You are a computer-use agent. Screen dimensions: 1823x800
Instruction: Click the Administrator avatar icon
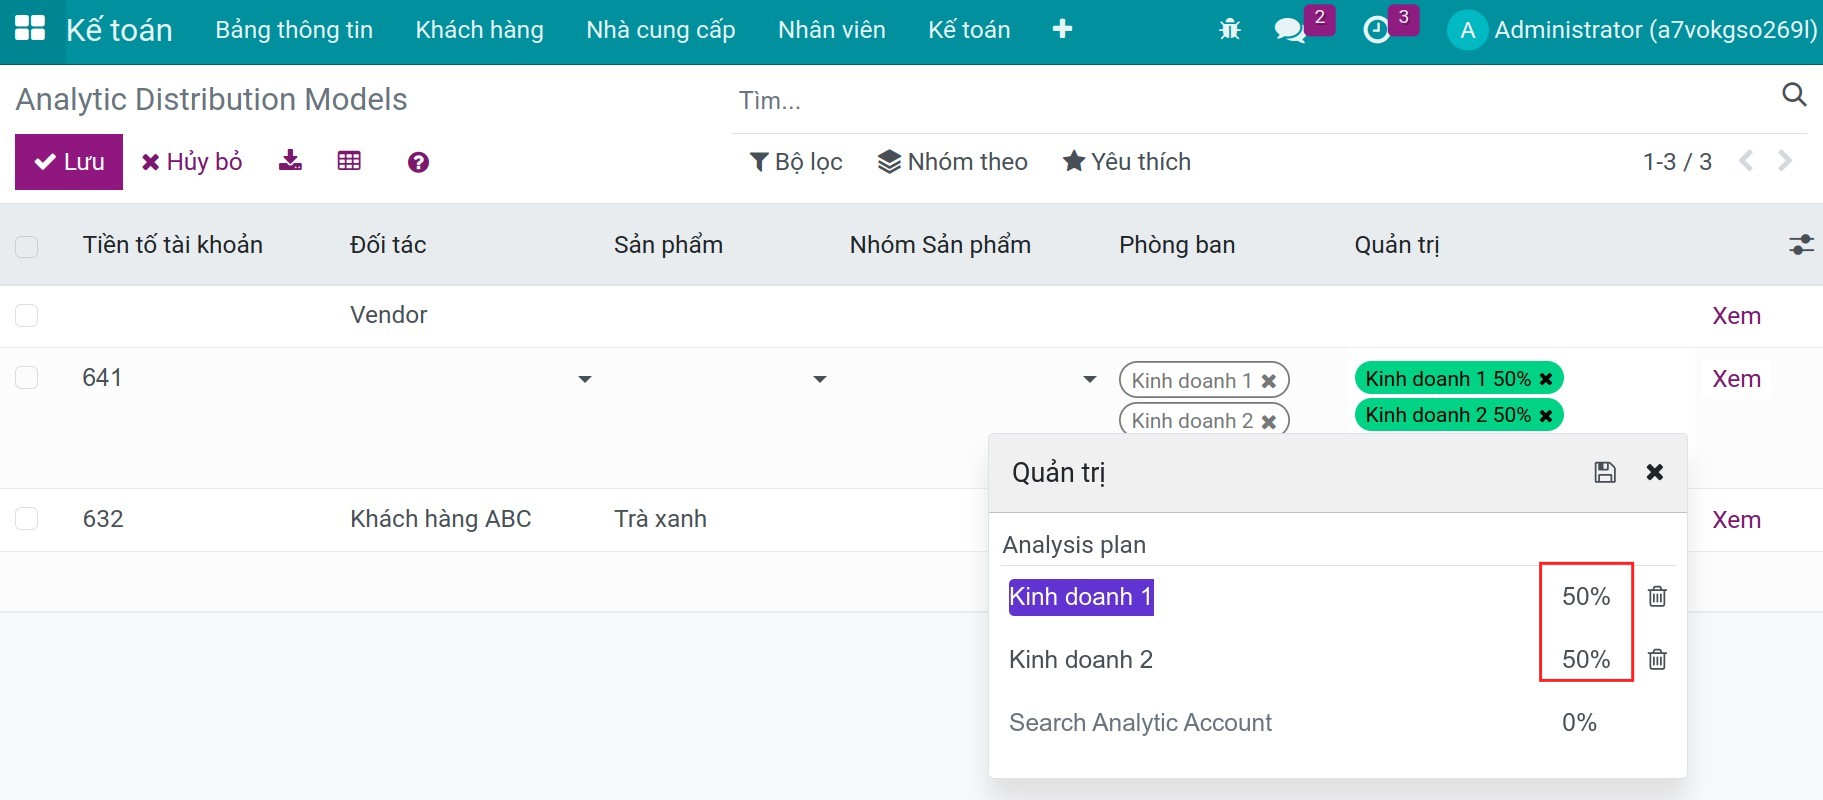(x=1467, y=30)
